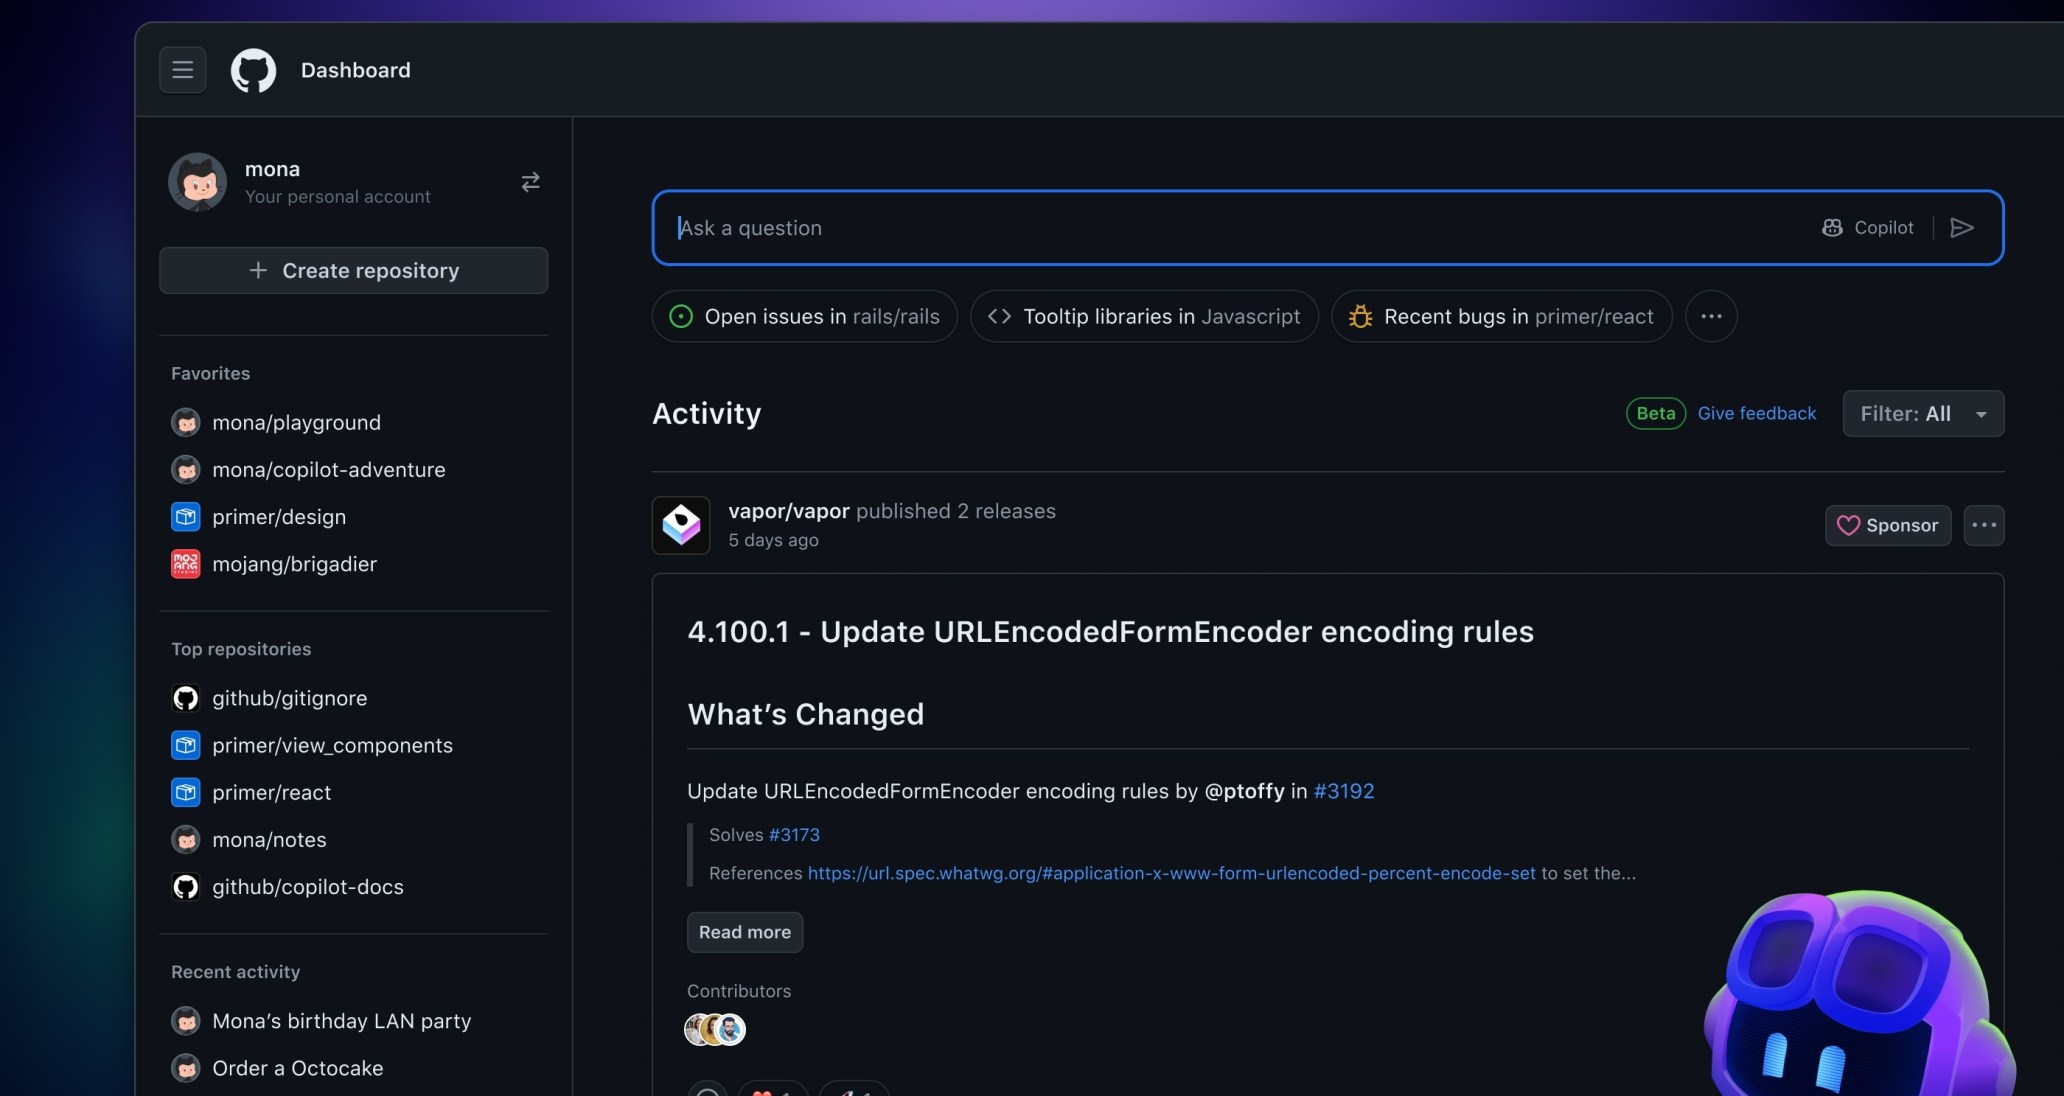2064x1096 pixels.
Task: Open primer/react in Top repositories
Action: (271, 792)
